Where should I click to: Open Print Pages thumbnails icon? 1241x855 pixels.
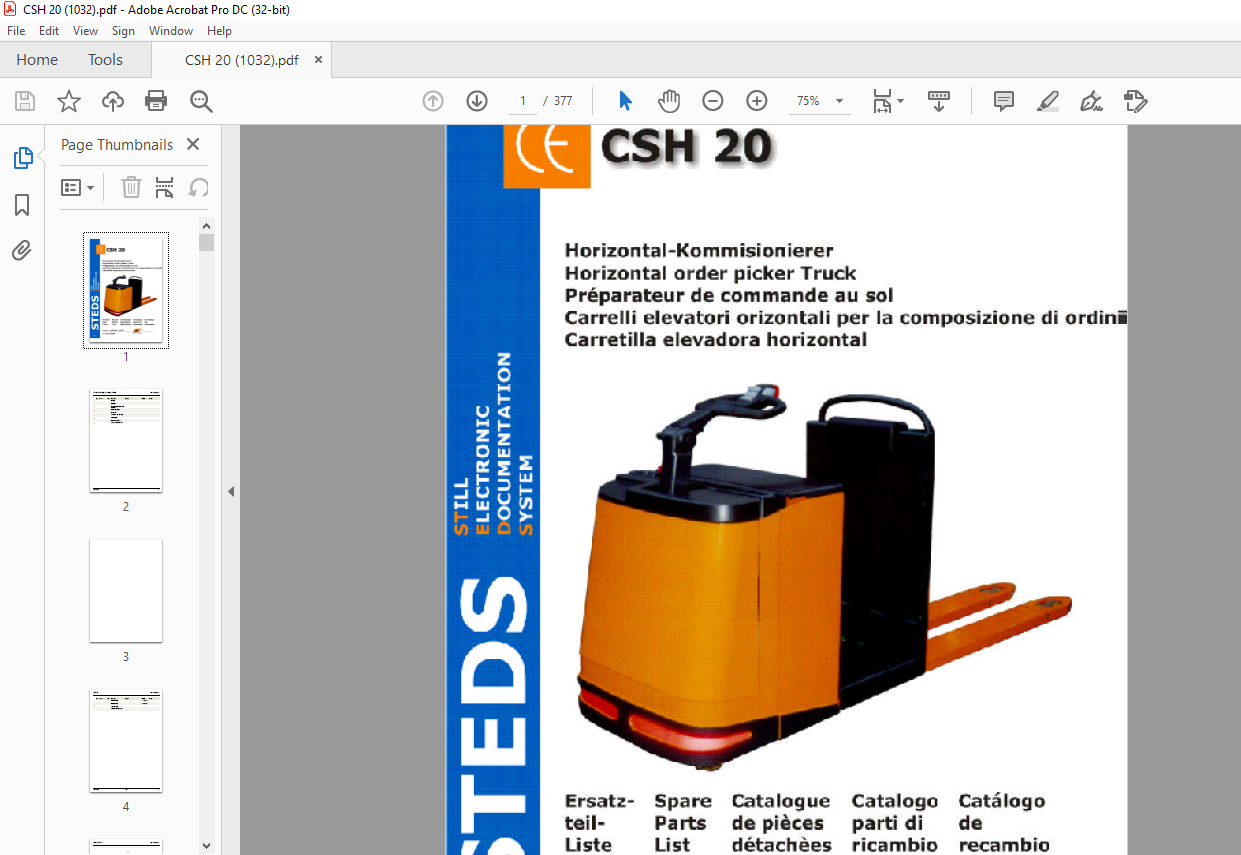[x=165, y=187]
